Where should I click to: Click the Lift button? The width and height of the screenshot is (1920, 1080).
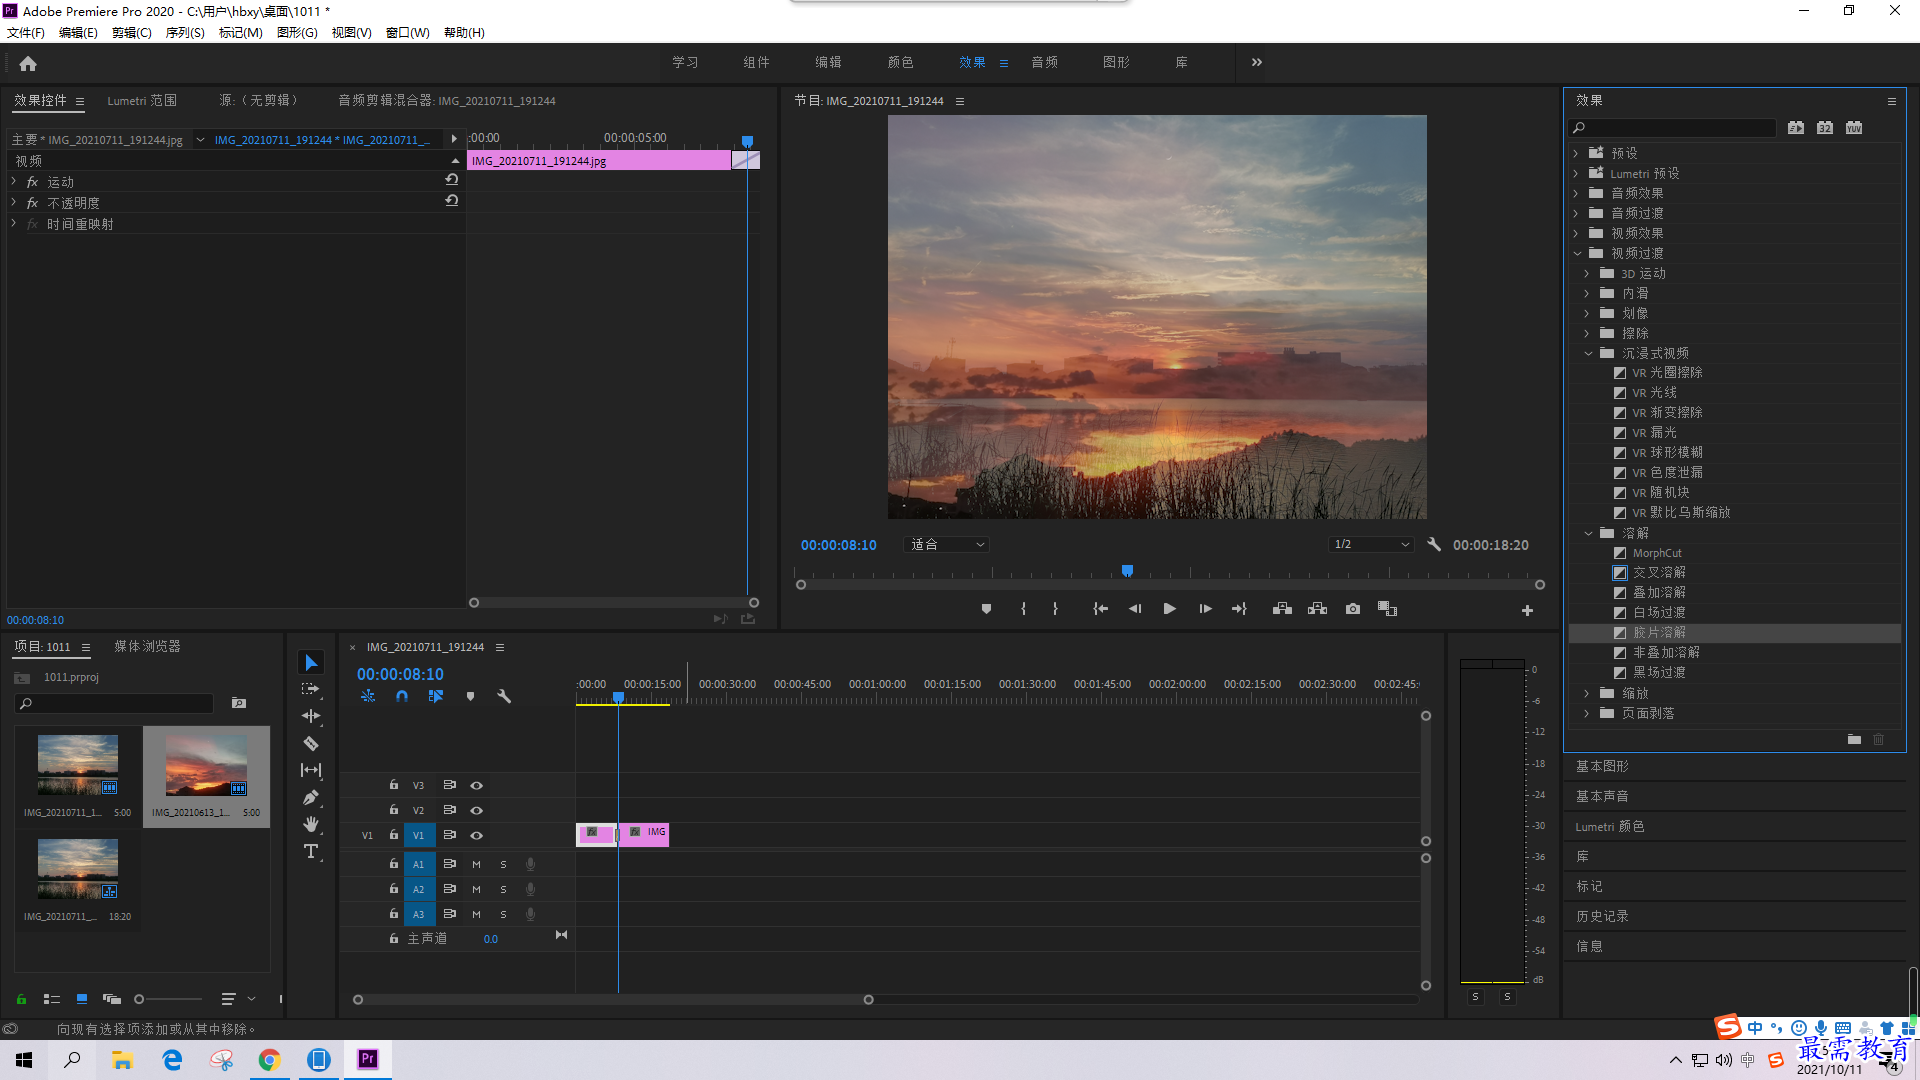[x=1282, y=609]
